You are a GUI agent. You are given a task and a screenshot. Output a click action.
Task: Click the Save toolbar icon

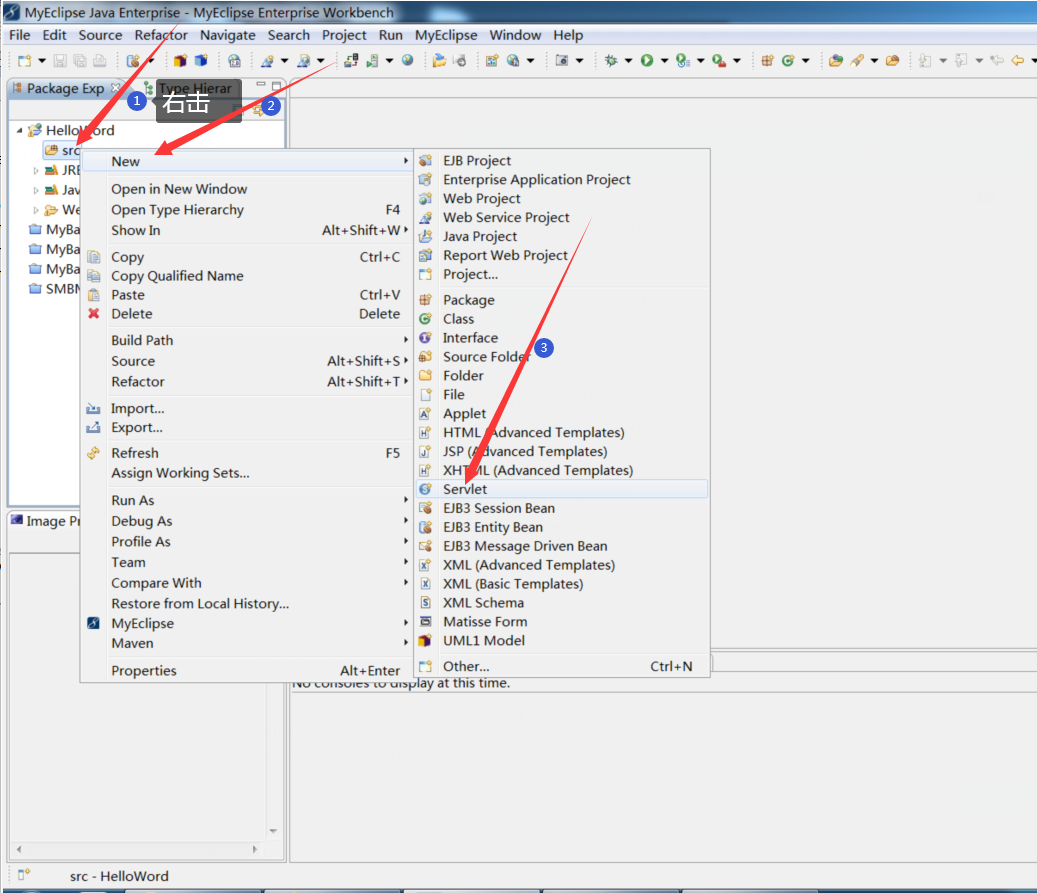(x=60, y=61)
